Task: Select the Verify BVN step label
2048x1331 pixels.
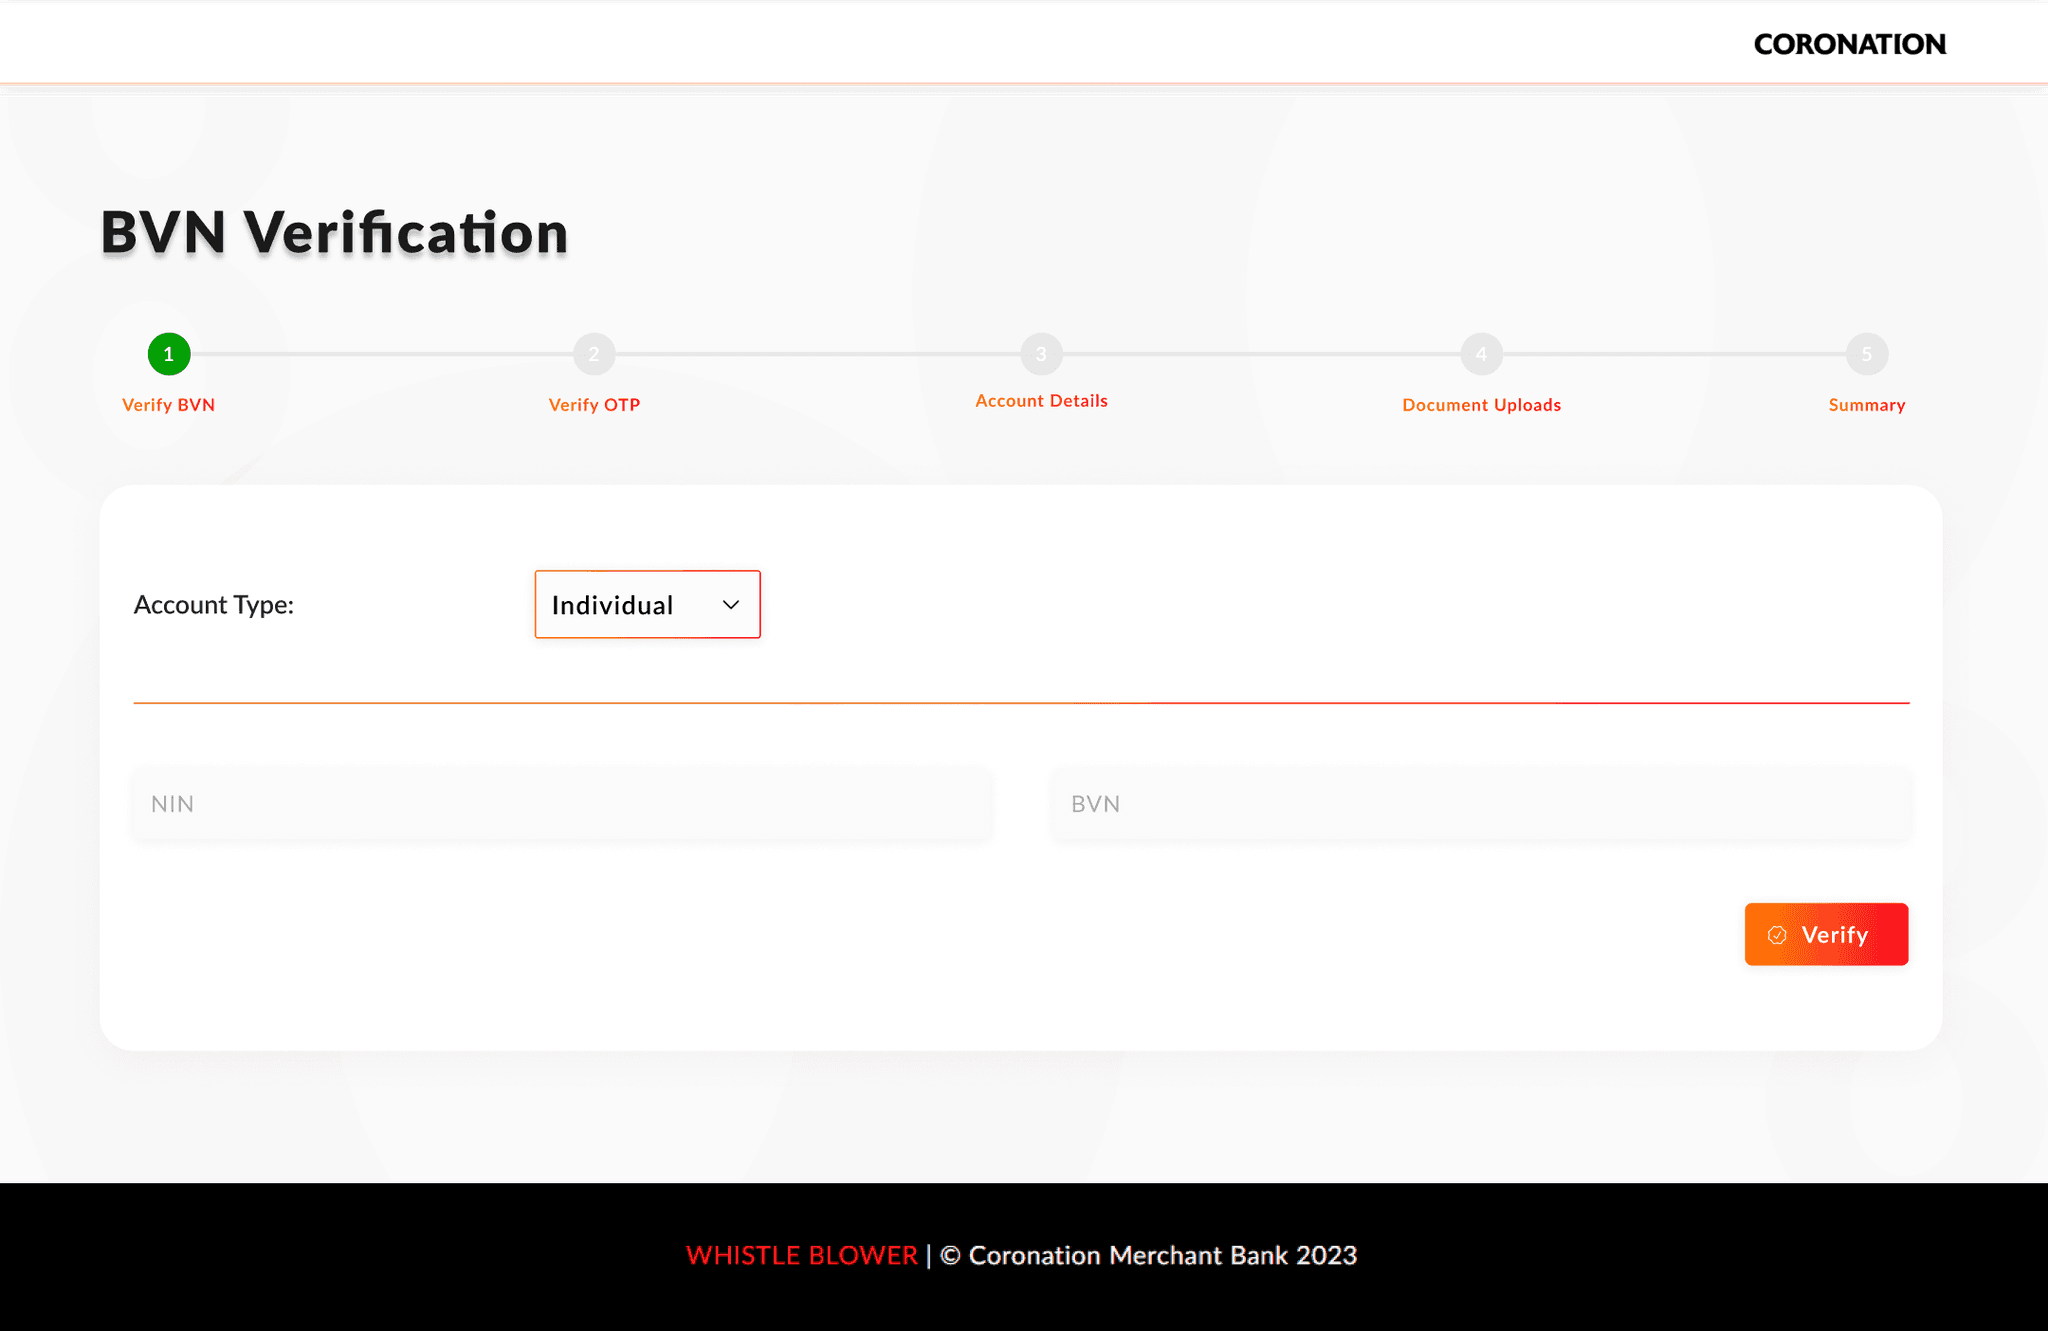Action: (x=168, y=405)
